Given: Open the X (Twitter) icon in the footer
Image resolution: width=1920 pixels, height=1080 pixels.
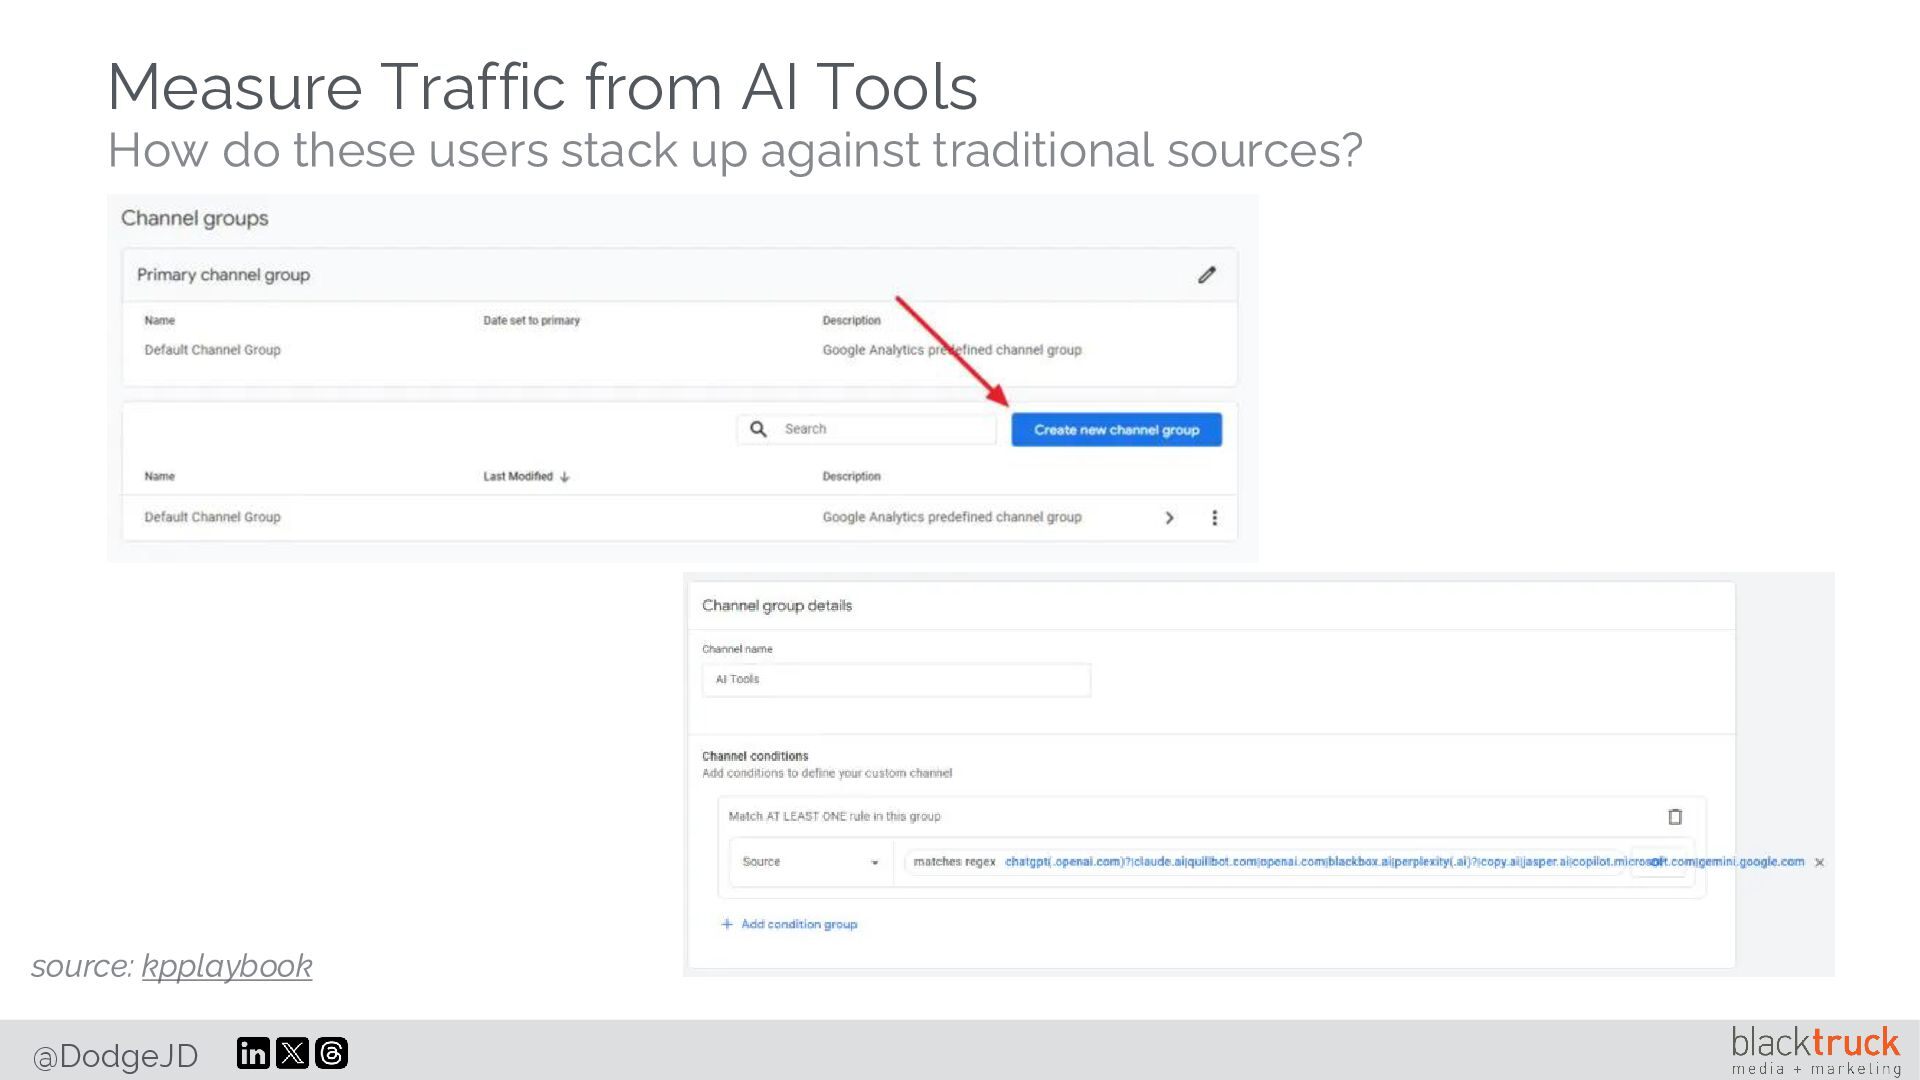Looking at the screenshot, I should point(292,1053).
